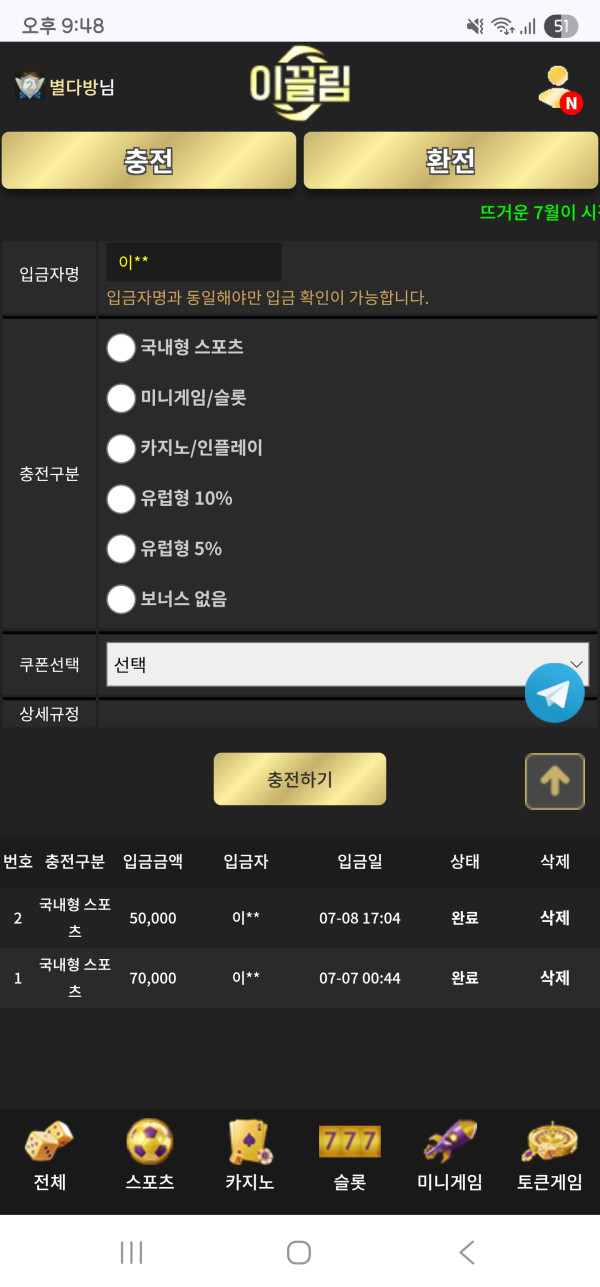Tap the Telegram support icon
The width and height of the screenshot is (600, 1287).
click(554, 692)
